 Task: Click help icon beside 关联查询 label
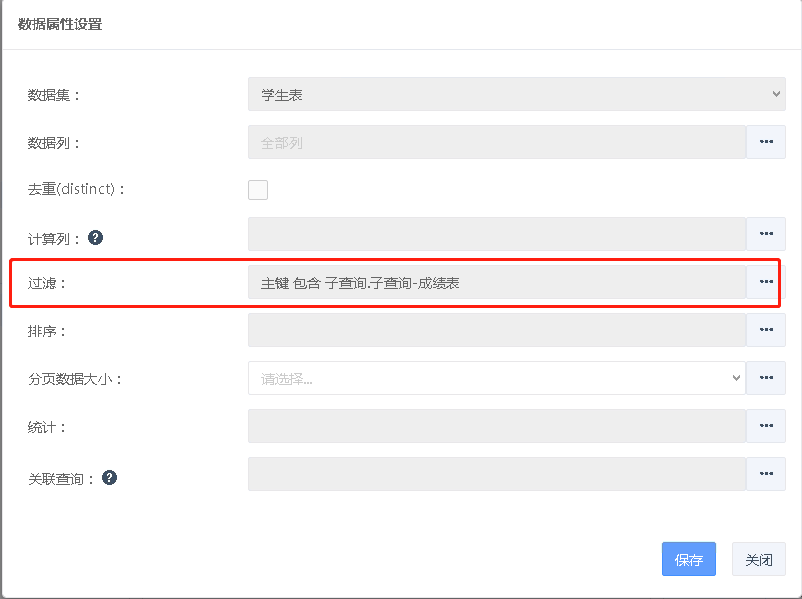click(x=110, y=478)
